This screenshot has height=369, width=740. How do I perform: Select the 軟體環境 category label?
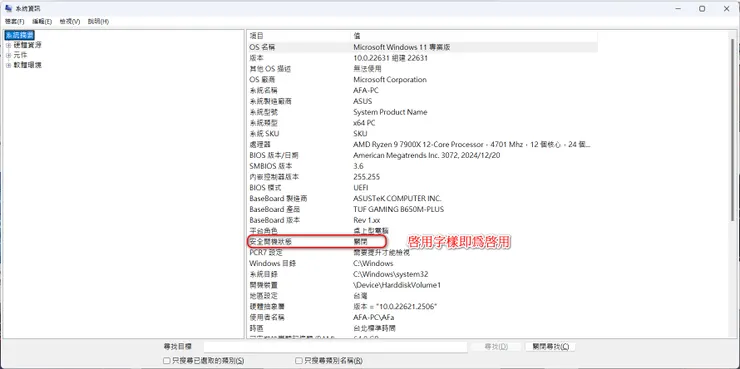(27, 66)
